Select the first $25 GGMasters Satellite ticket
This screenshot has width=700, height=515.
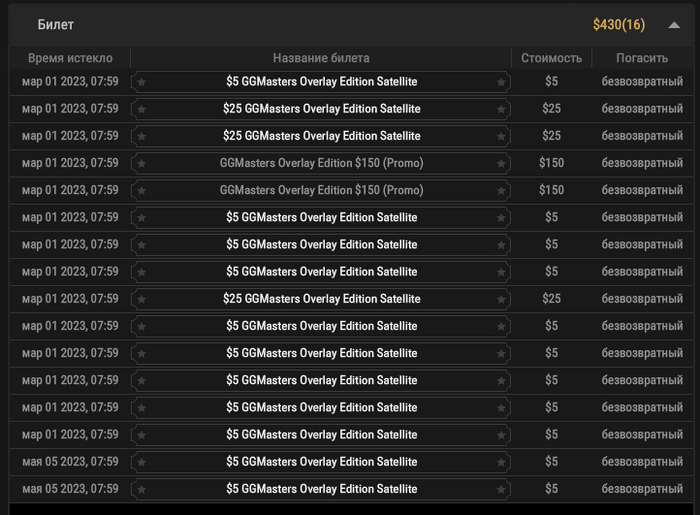point(321,109)
